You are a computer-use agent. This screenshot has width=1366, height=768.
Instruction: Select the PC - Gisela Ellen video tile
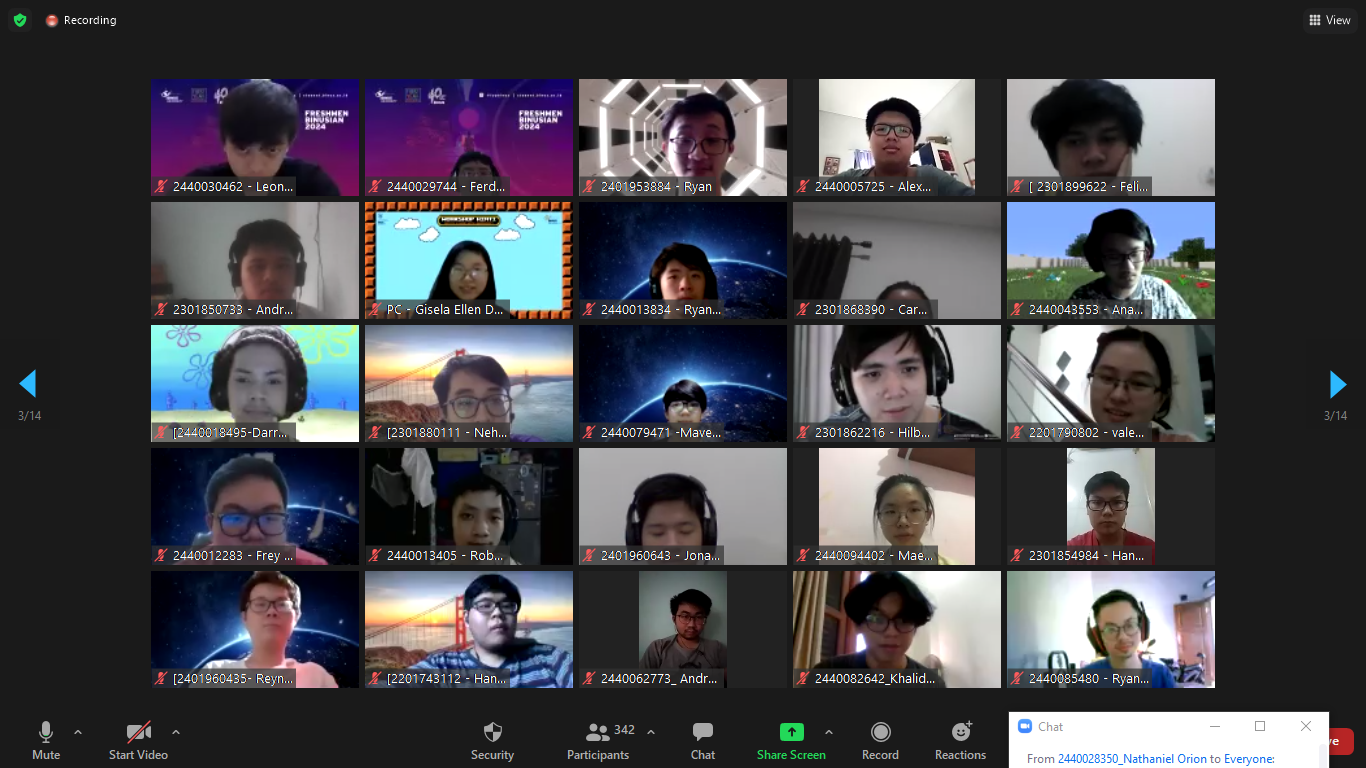point(468,260)
